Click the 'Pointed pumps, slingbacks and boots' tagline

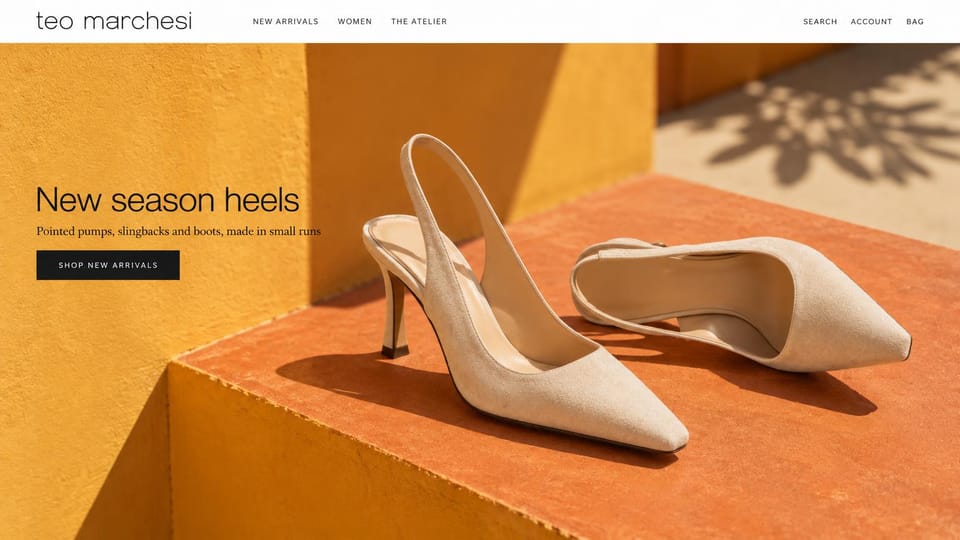click(178, 231)
